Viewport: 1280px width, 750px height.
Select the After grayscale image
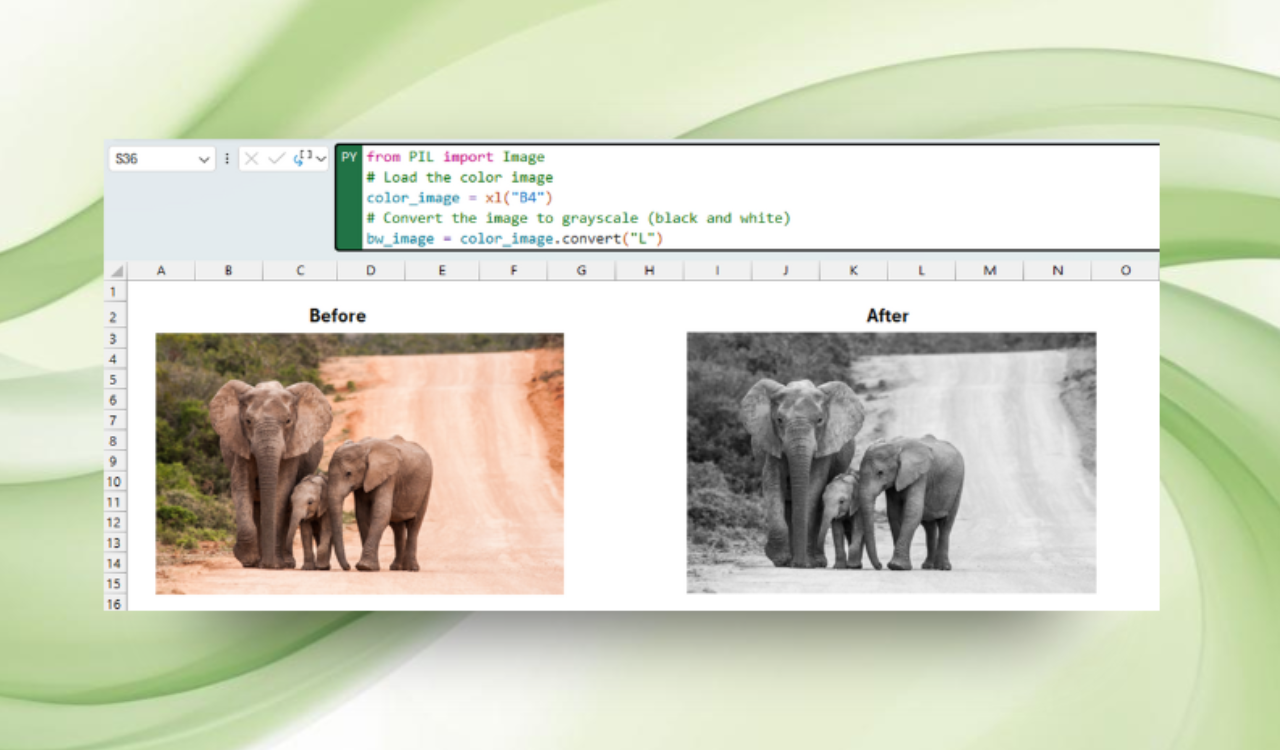coord(890,460)
